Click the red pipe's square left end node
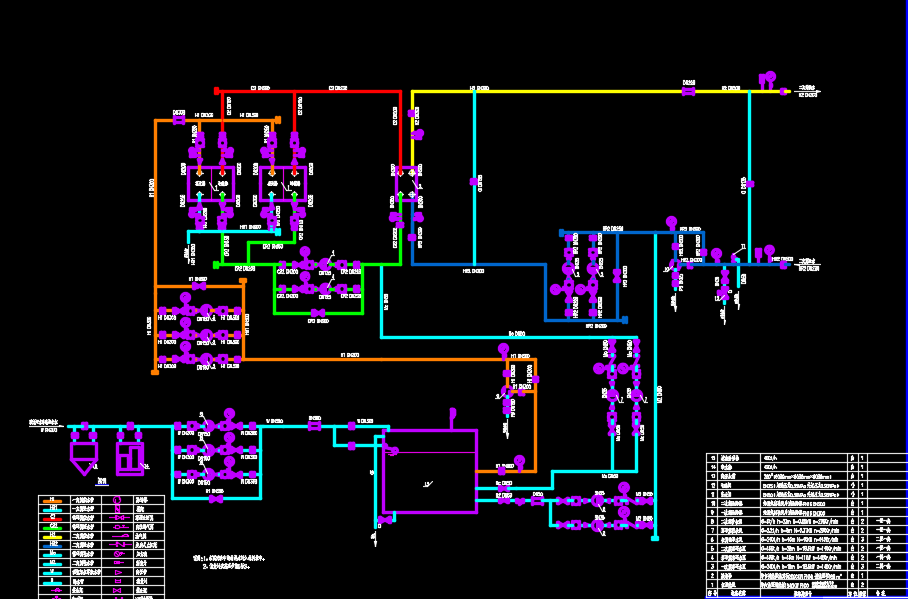This screenshot has height=599, width=908. click(x=218, y=91)
